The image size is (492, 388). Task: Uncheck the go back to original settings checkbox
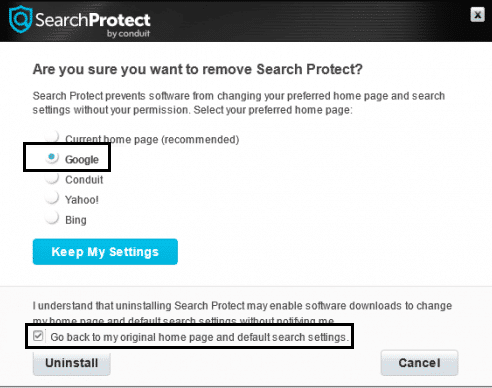click(38, 336)
